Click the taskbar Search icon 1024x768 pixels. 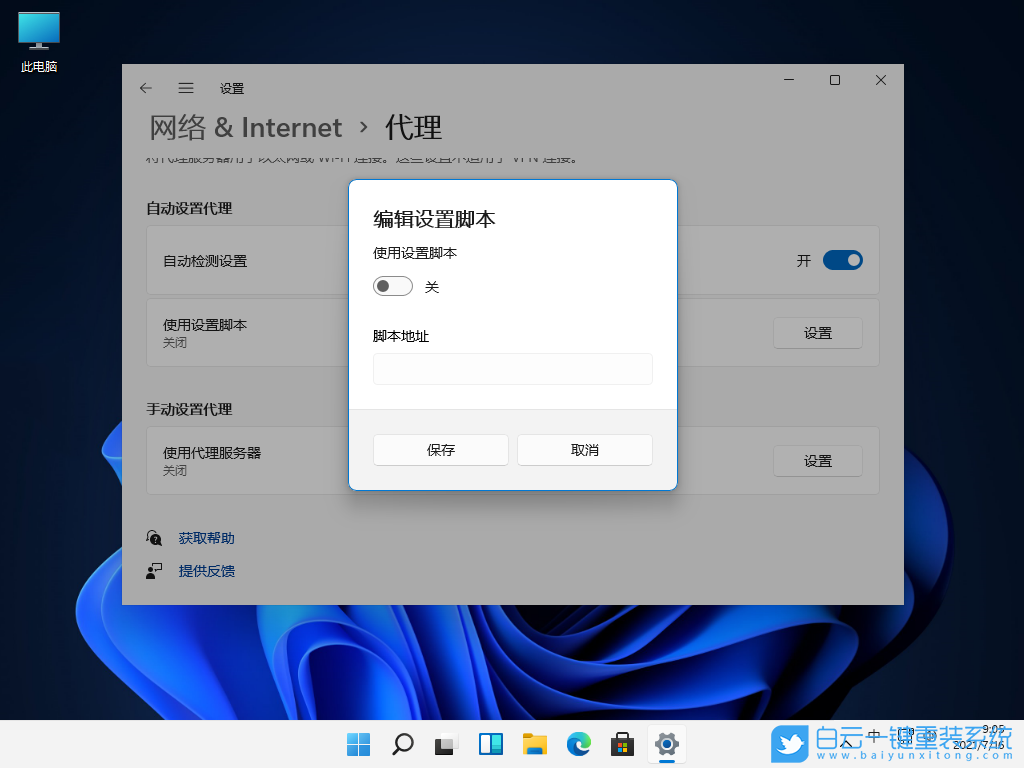402,745
